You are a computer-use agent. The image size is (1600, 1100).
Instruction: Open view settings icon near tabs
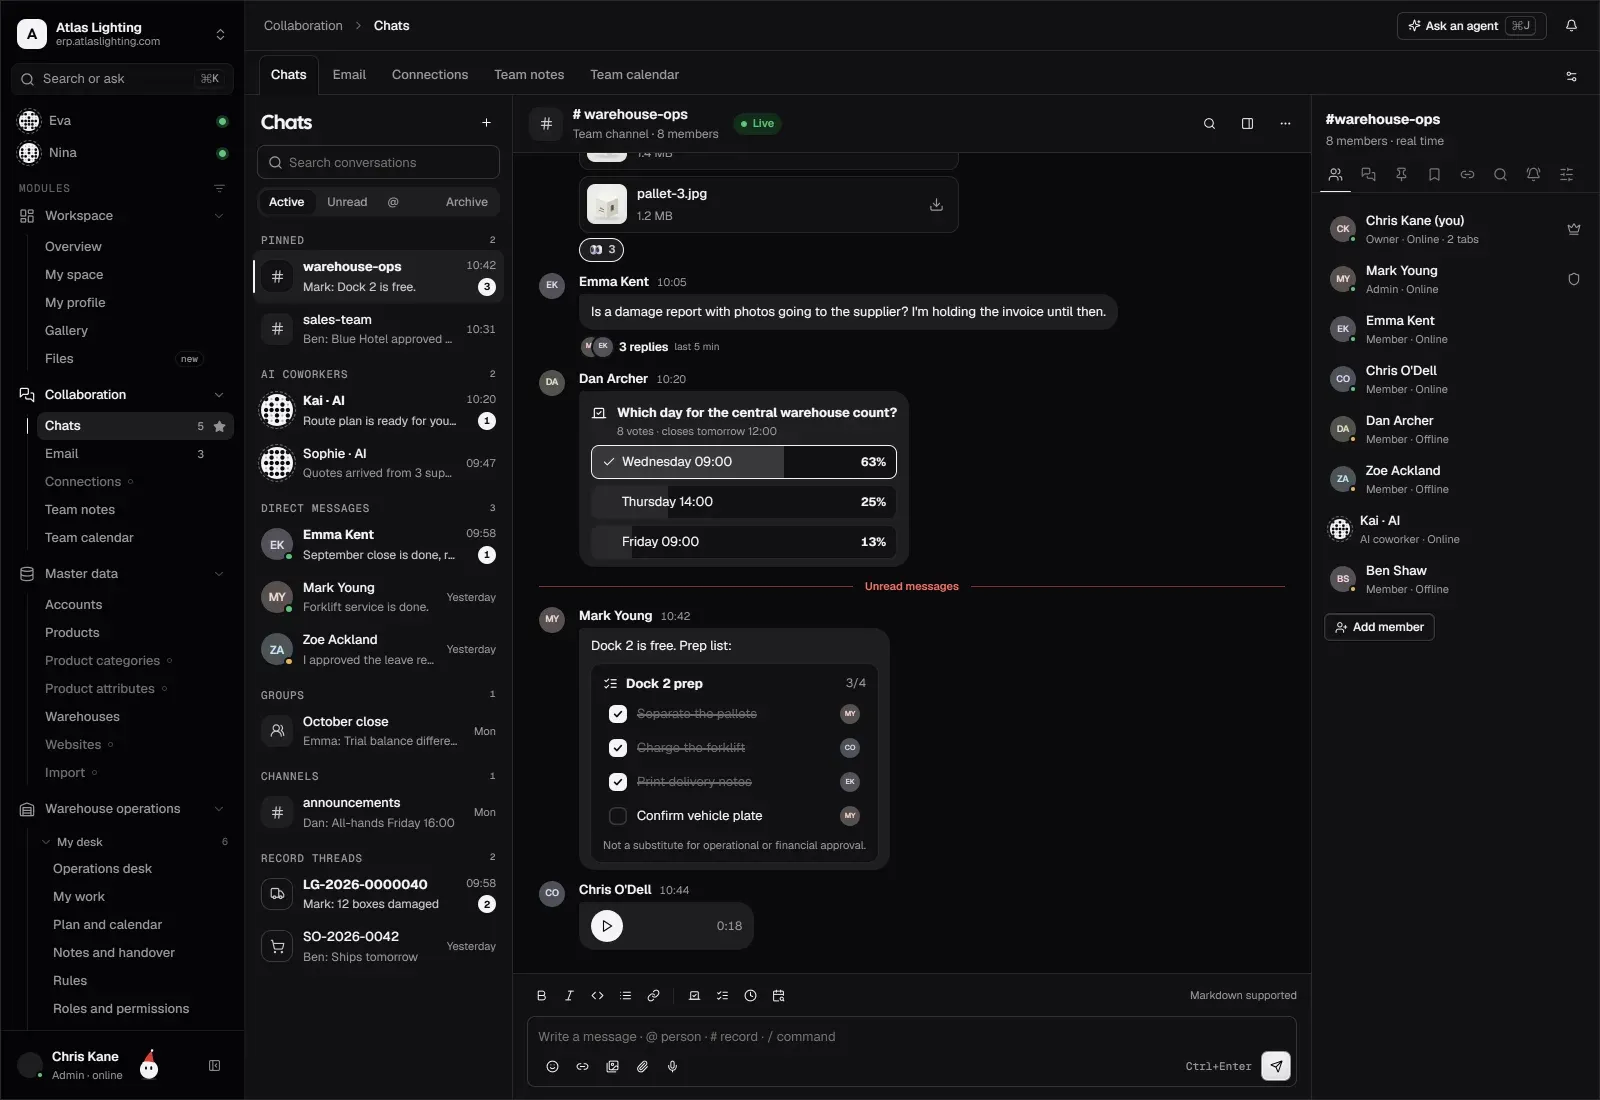tap(1571, 76)
